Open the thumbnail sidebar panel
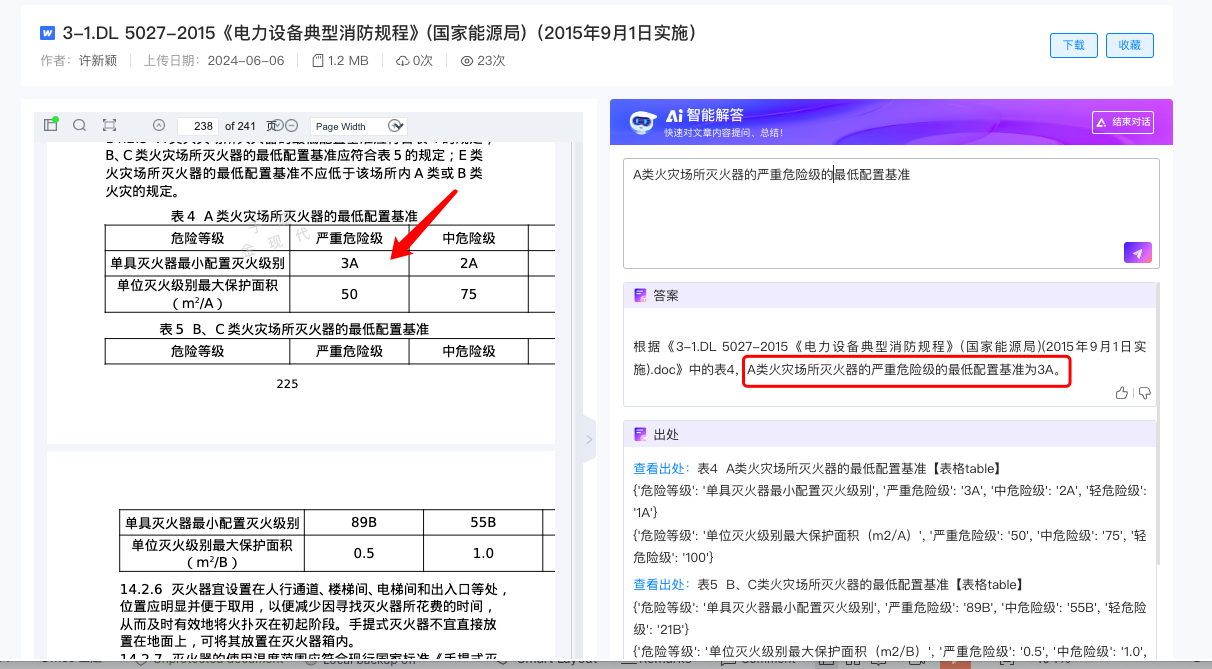Image resolution: width=1212 pixels, height=669 pixels. [50, 125]
